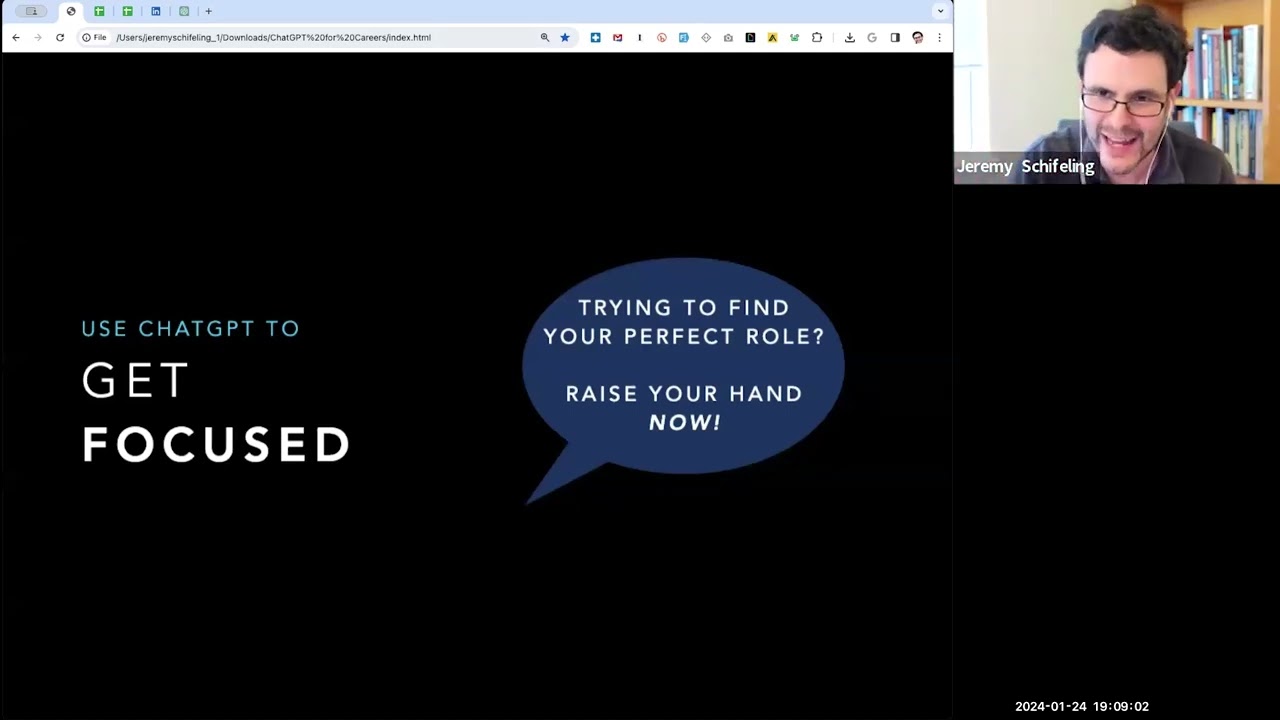This screenshot has height=720, width=1280.
Task: Open the red circular extension icon
Action: coord(661,37)
